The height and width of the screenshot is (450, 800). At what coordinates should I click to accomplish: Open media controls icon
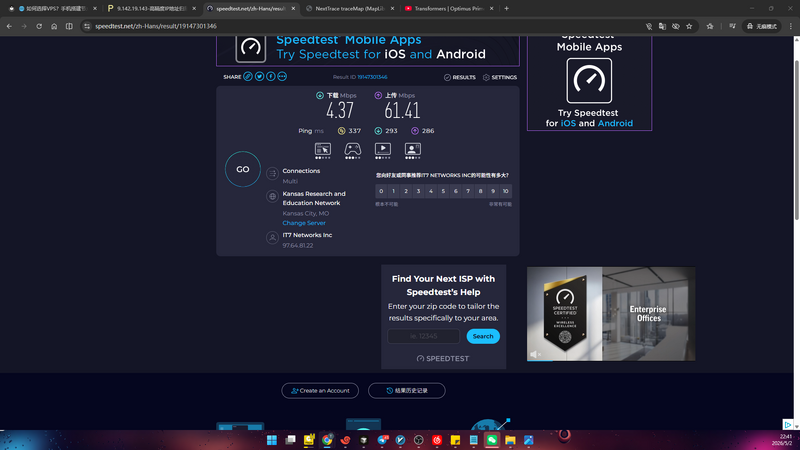pyautogui.click(x=732, y=26)
